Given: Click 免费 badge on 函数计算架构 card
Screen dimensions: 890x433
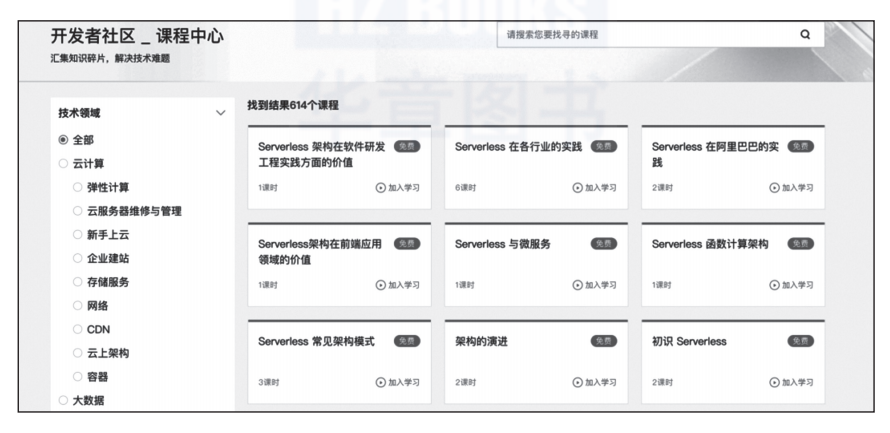Looking at the screenshot, I should coord(800,244).
